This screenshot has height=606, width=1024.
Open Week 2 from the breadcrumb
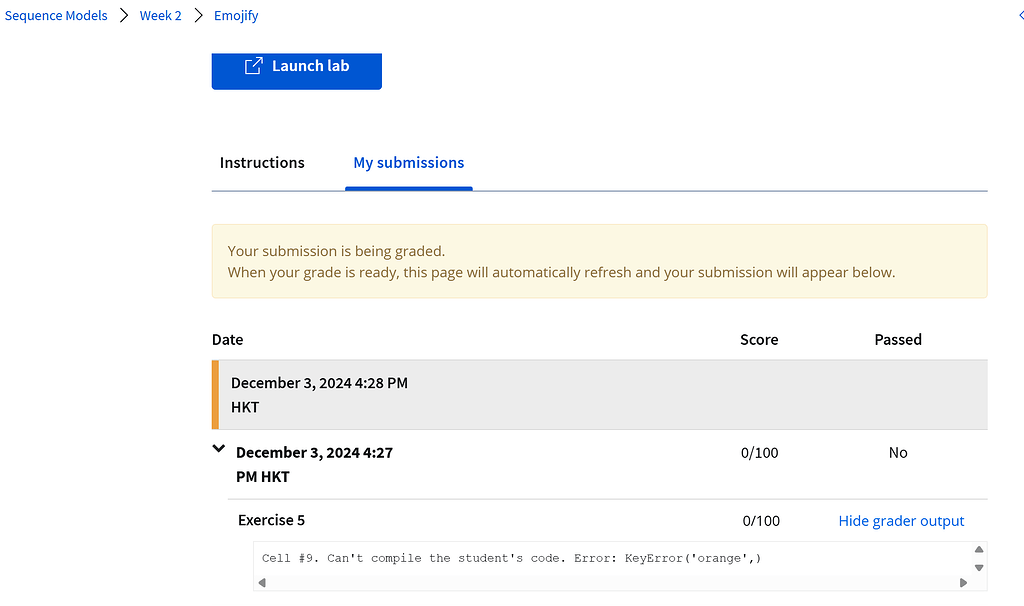point(160,16)
